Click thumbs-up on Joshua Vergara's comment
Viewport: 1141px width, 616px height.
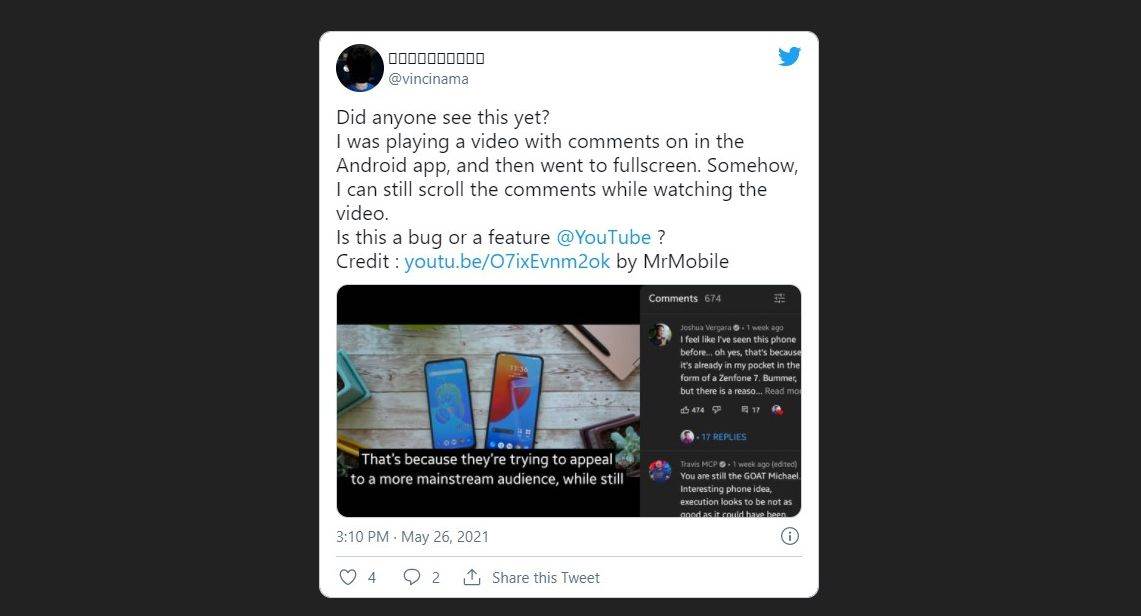[685, 410]
